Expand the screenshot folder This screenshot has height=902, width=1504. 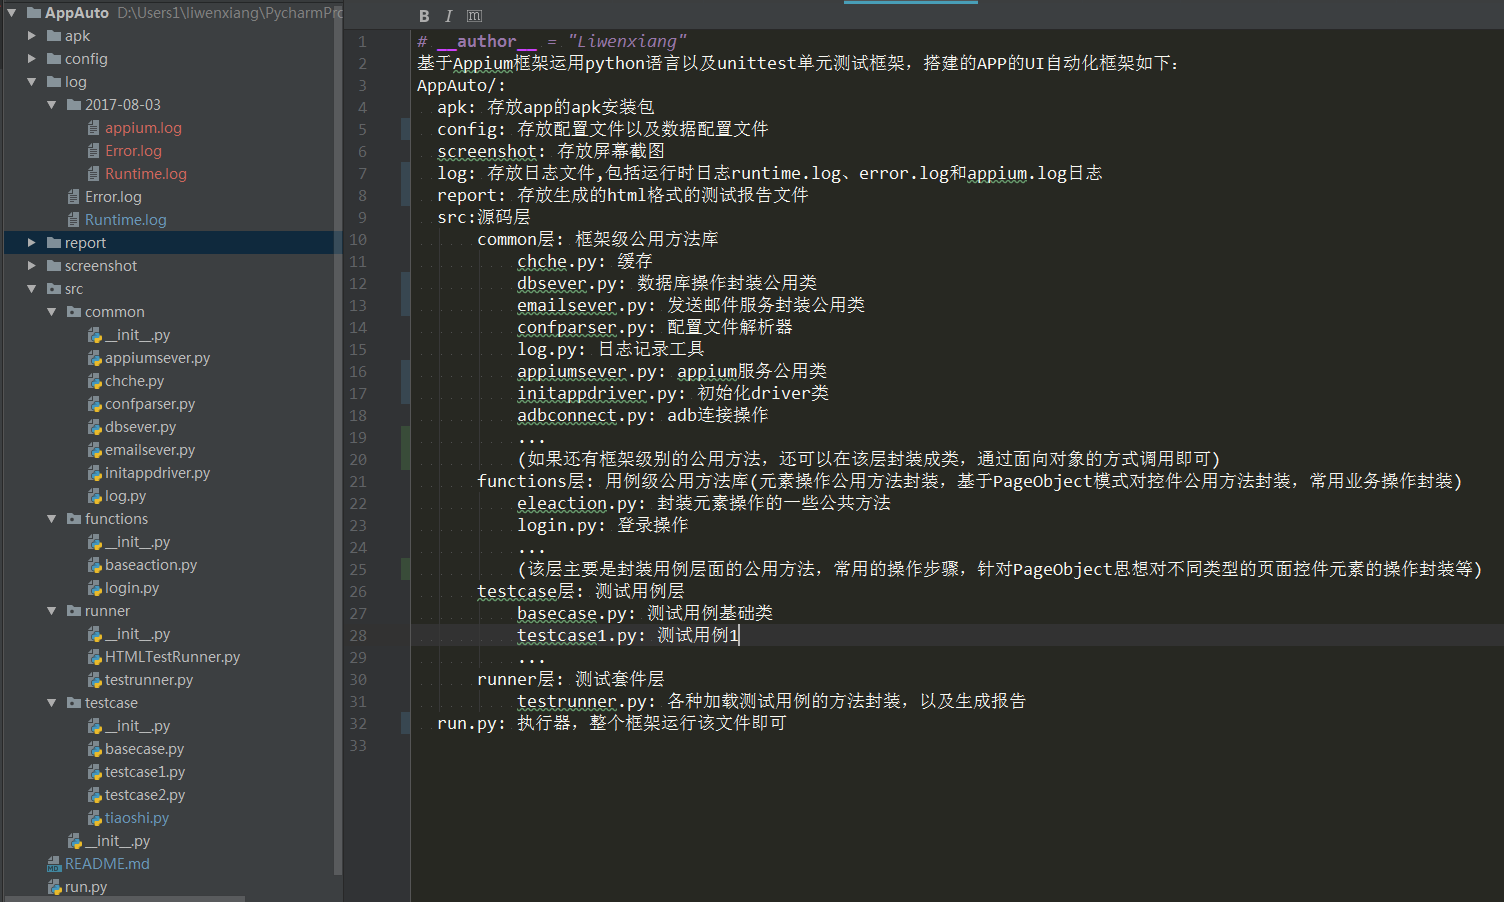pos(32,266)
